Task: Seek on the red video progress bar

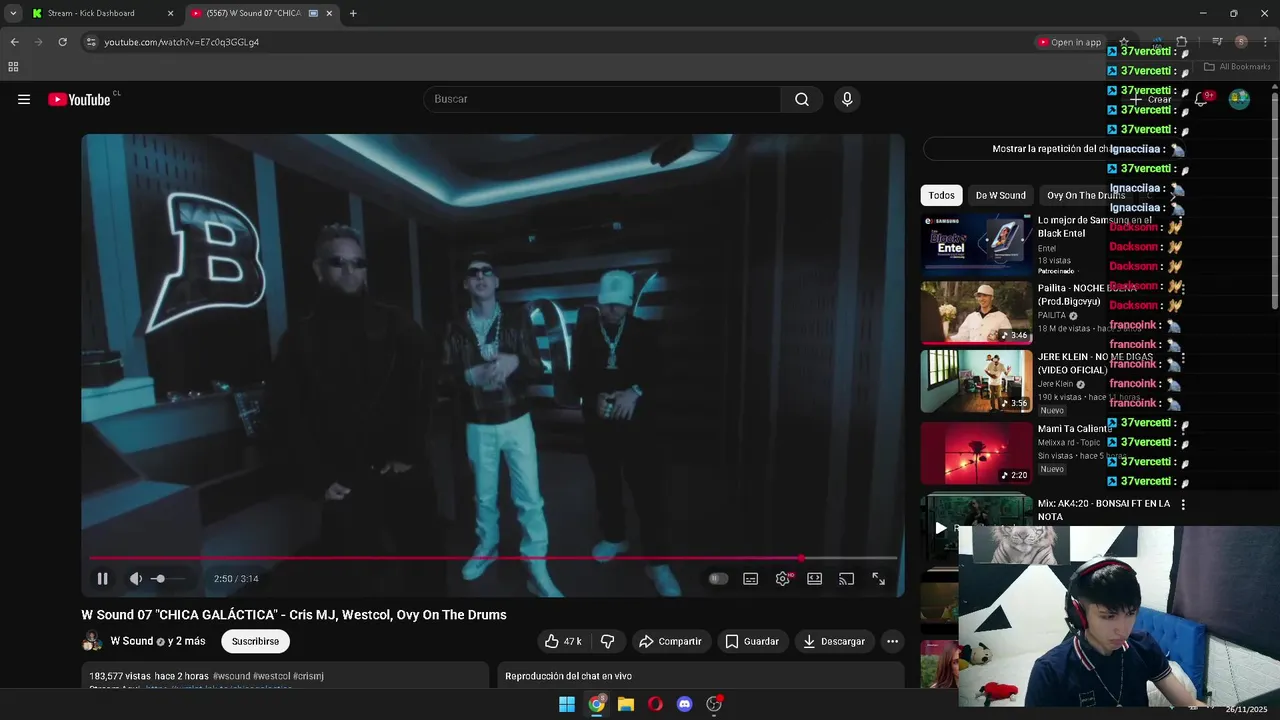Action: (493, 558)
